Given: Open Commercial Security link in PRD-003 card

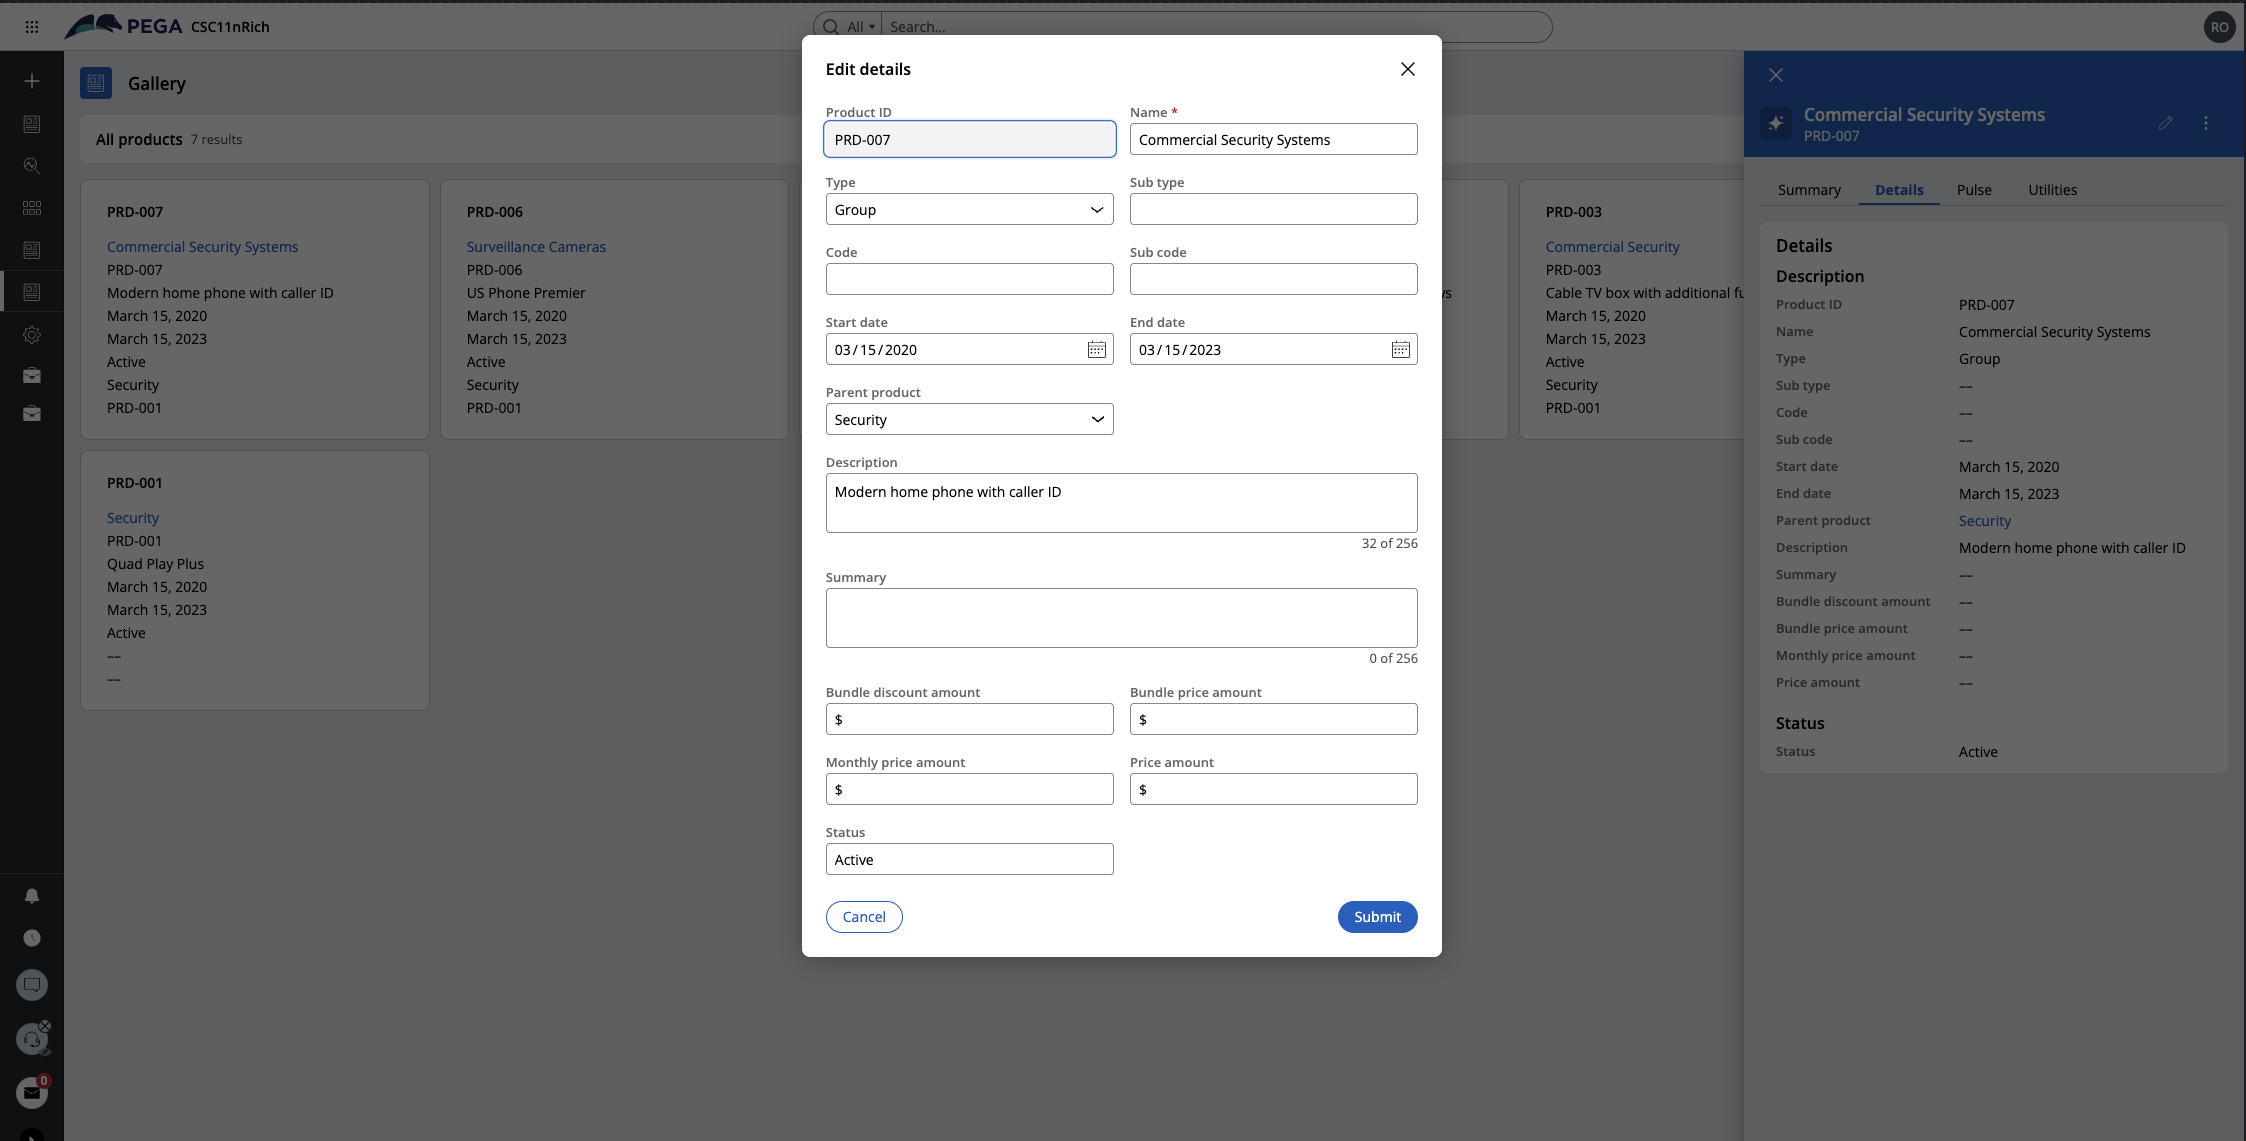Looking at the screenshot, I should (1612, 247).
